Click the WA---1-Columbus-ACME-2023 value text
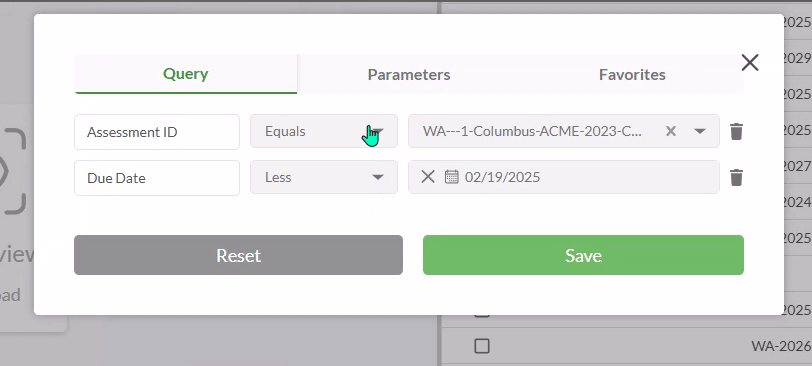 tap(532, 131)
